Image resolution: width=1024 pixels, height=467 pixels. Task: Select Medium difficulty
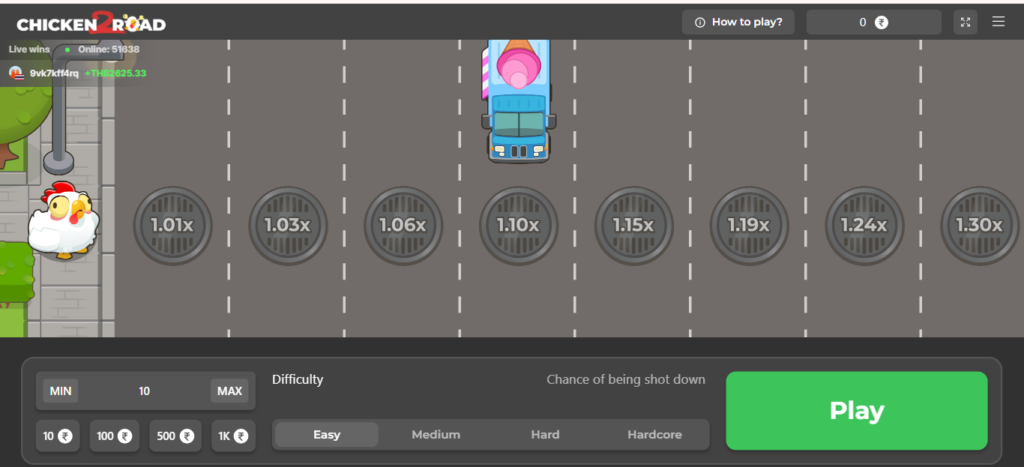click(x=436, y=435)
